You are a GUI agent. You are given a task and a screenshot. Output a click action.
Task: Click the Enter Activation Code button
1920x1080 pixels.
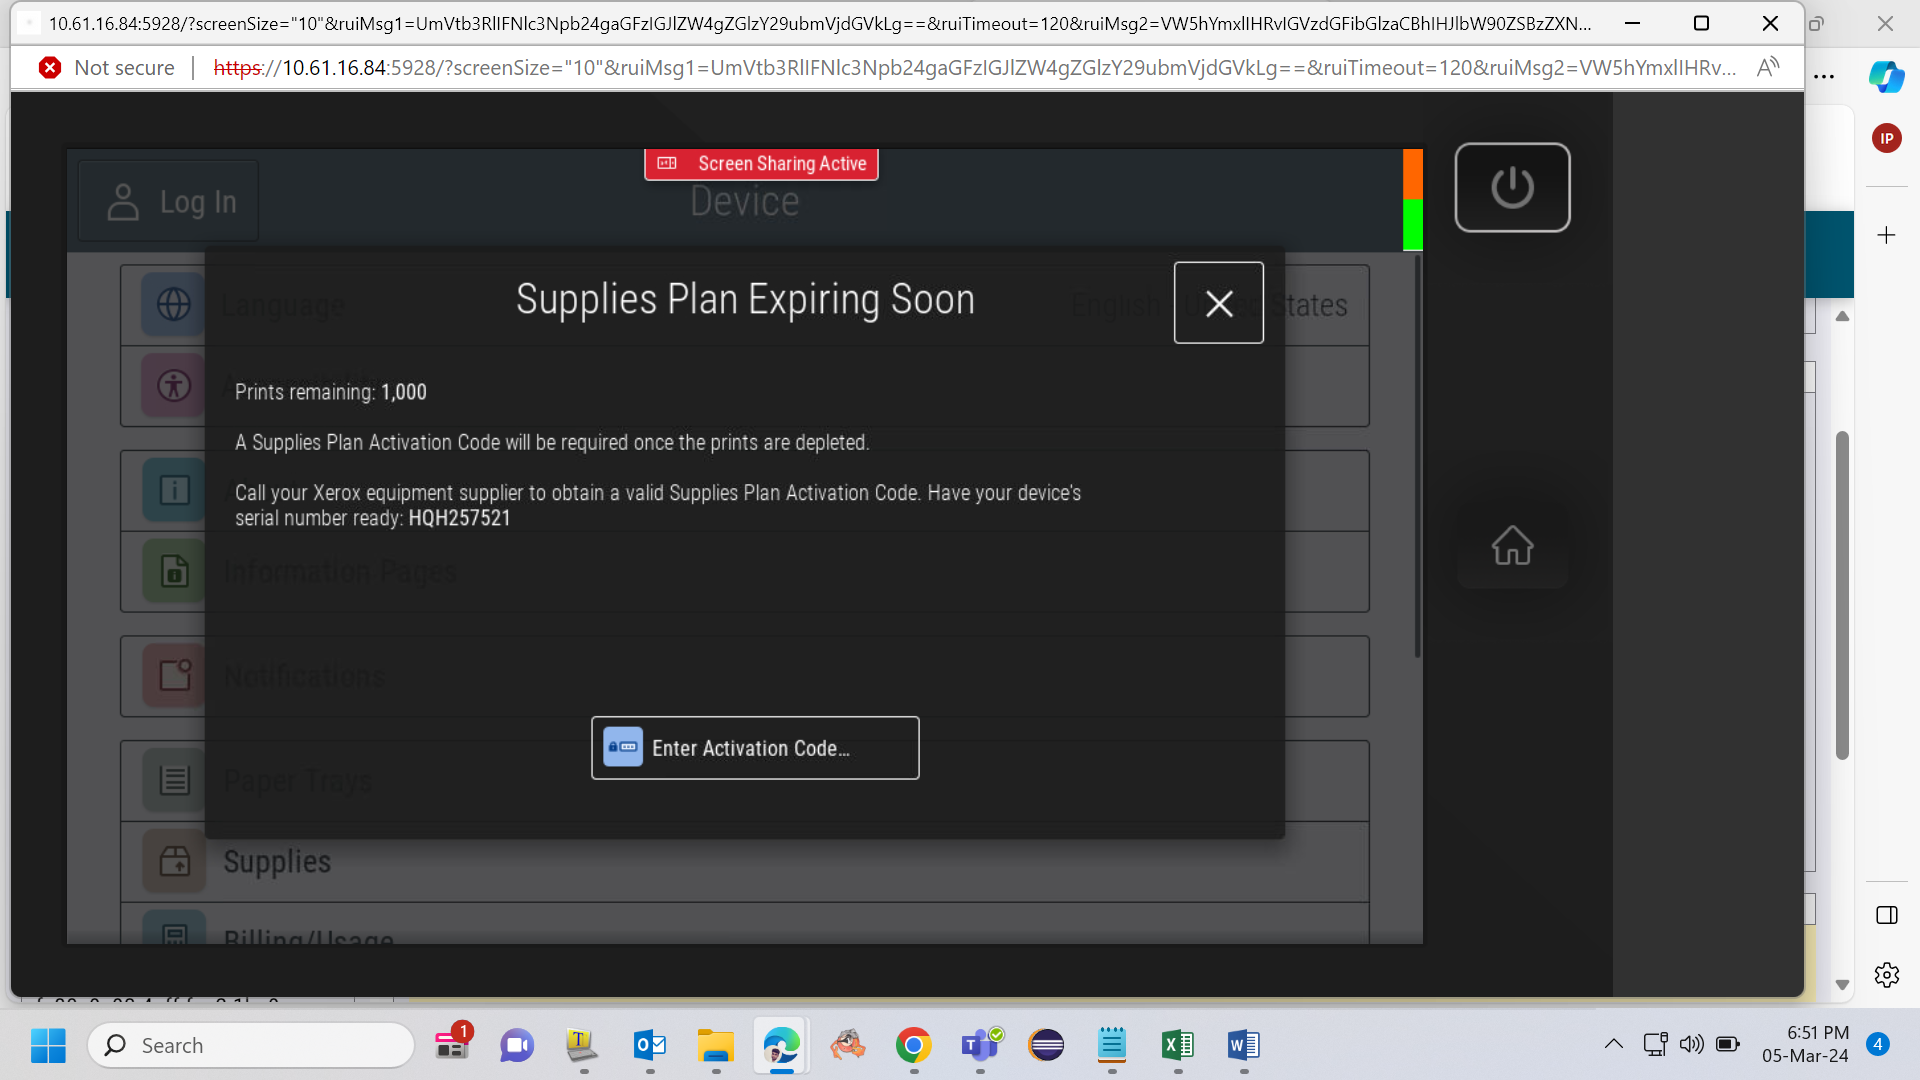point(755,748)
